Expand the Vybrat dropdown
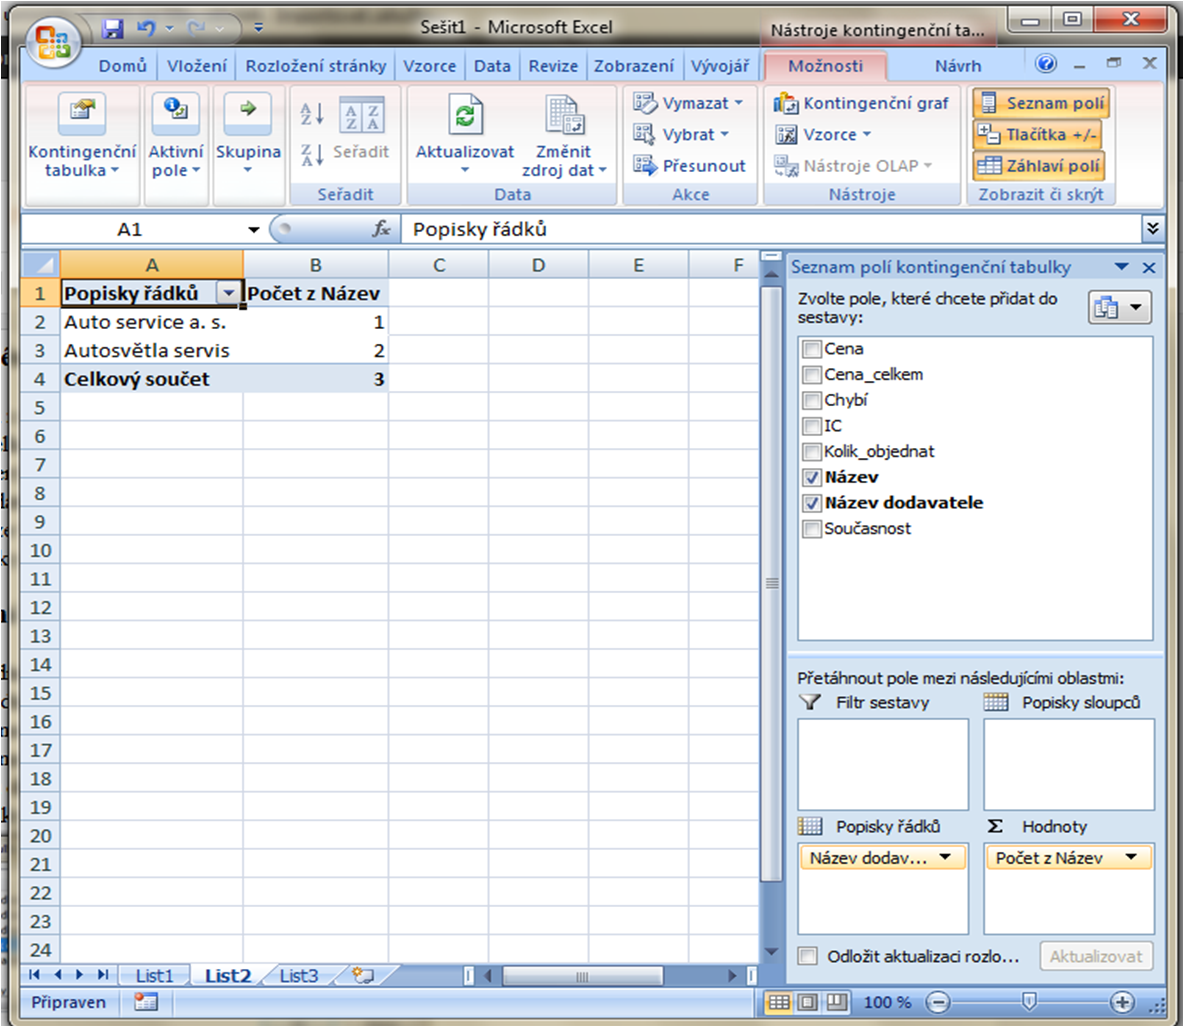 (724, 134)
